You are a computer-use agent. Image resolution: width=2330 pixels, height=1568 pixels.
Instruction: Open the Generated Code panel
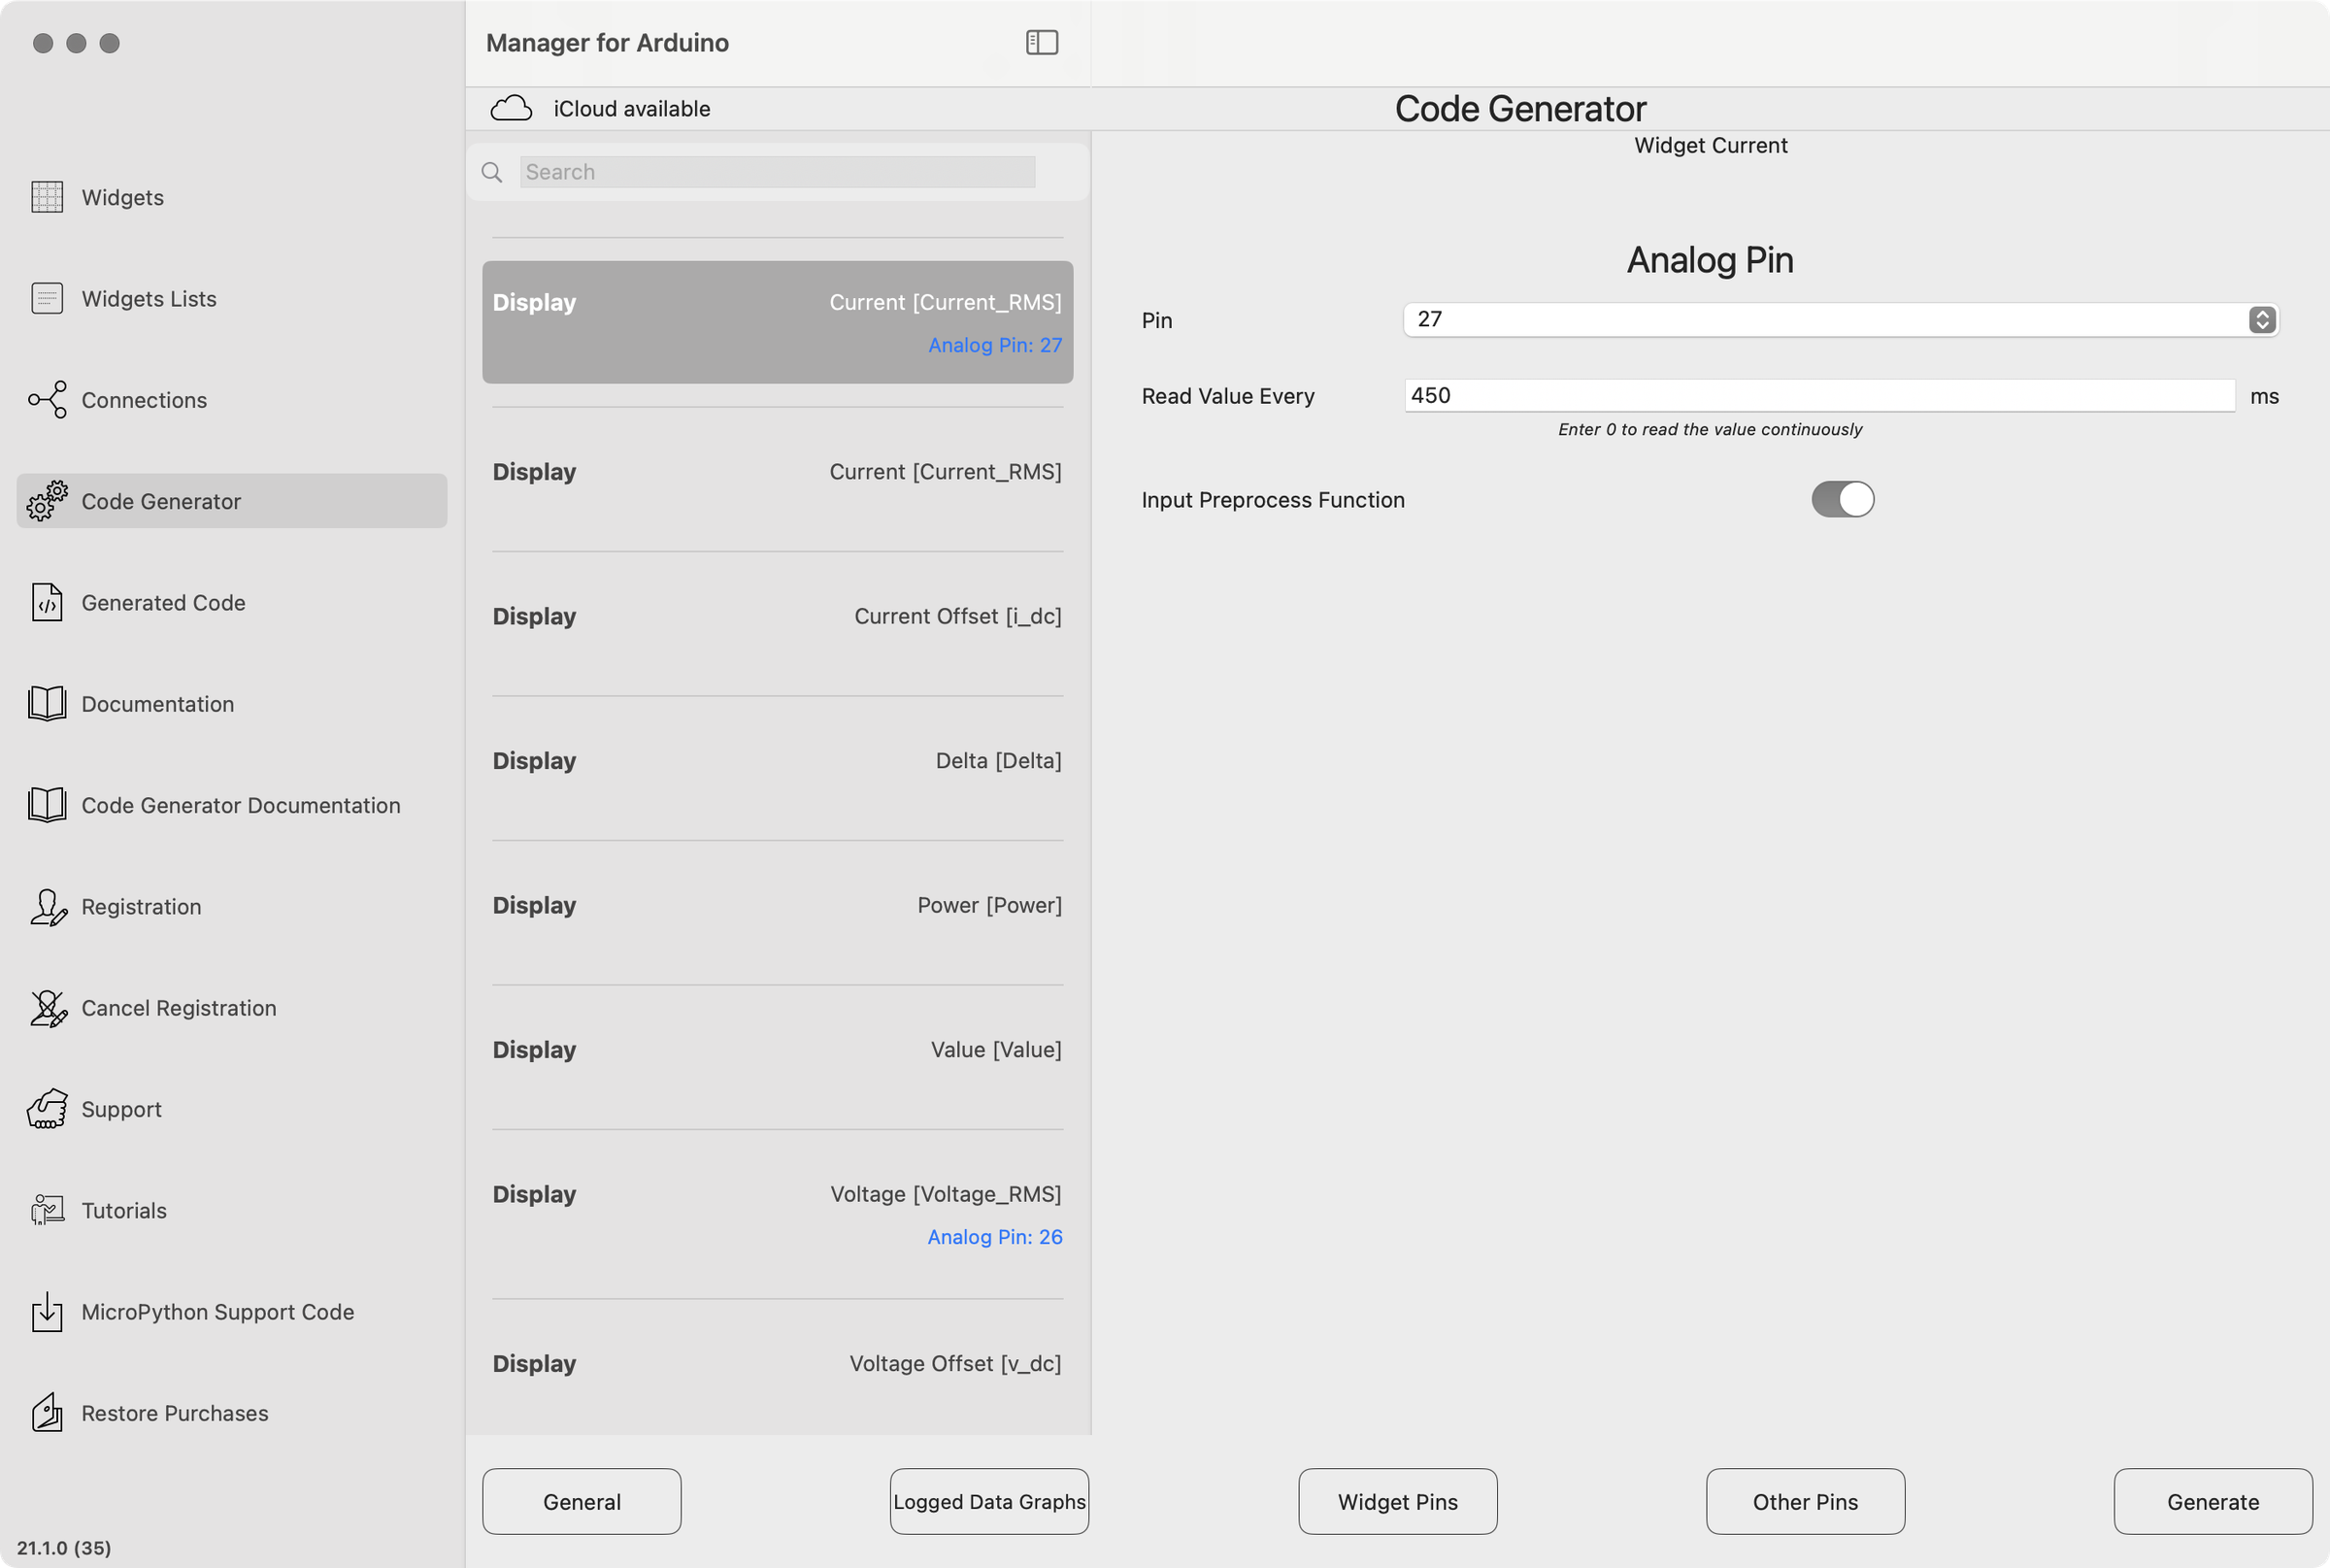pos(163,602)
